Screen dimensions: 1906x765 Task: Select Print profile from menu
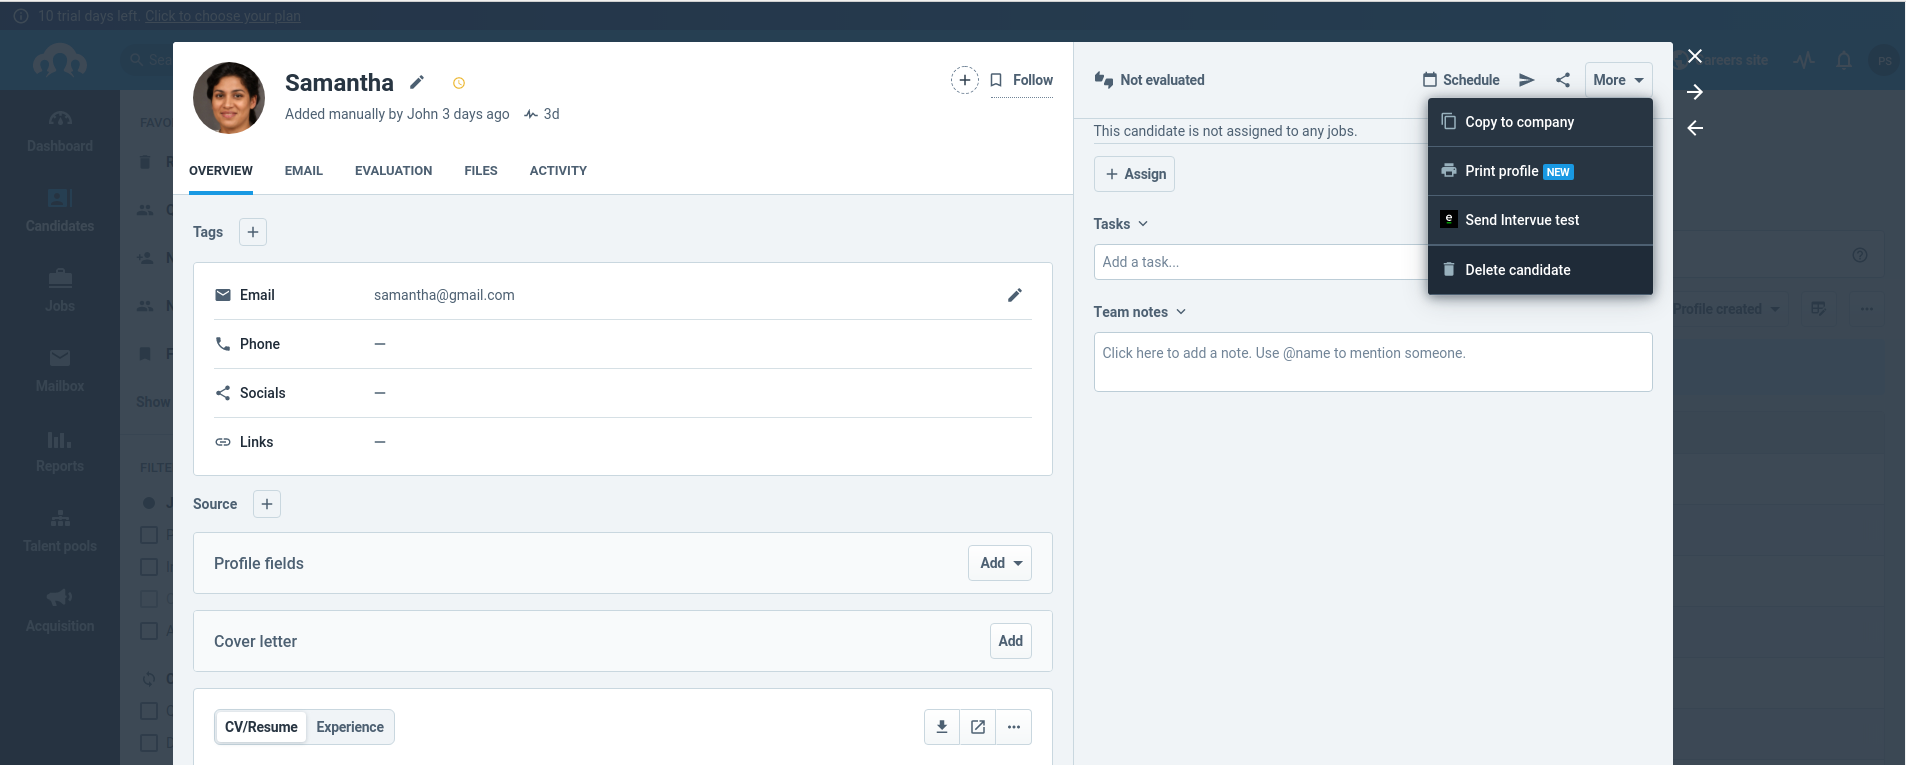[1540, 171]
